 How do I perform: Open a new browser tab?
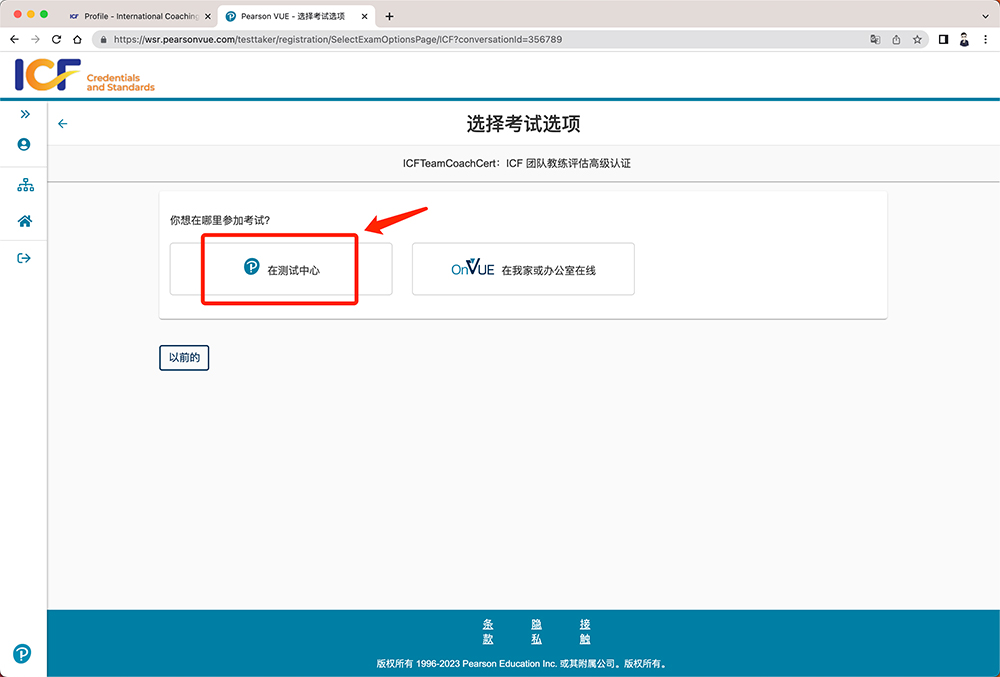(389, 16)
